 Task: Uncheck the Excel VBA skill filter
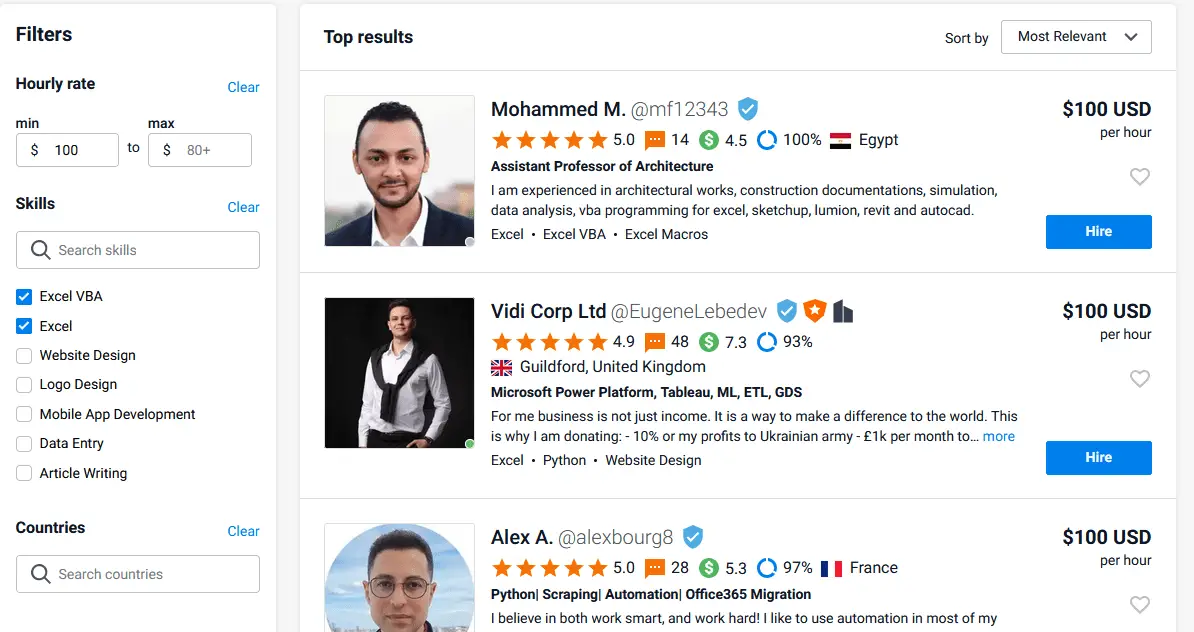coord(25,297)
